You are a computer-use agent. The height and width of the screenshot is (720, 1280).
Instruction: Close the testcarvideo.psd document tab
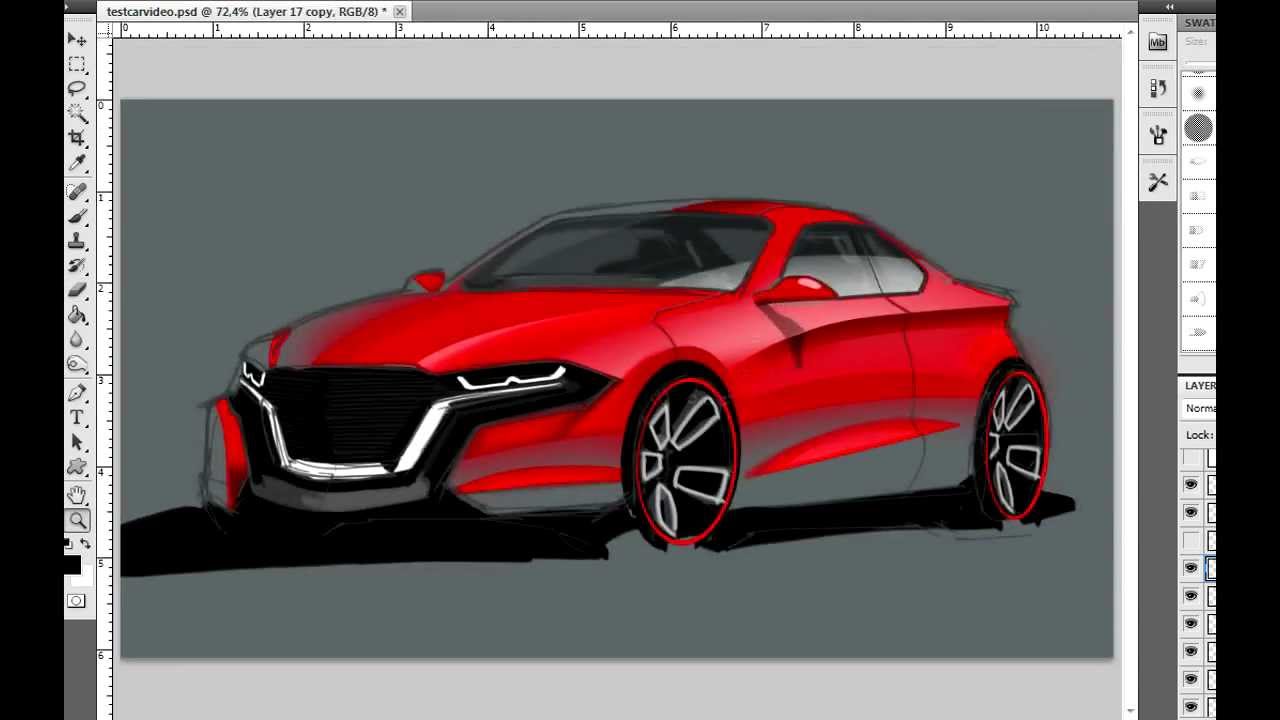click(x=400, y=12)
